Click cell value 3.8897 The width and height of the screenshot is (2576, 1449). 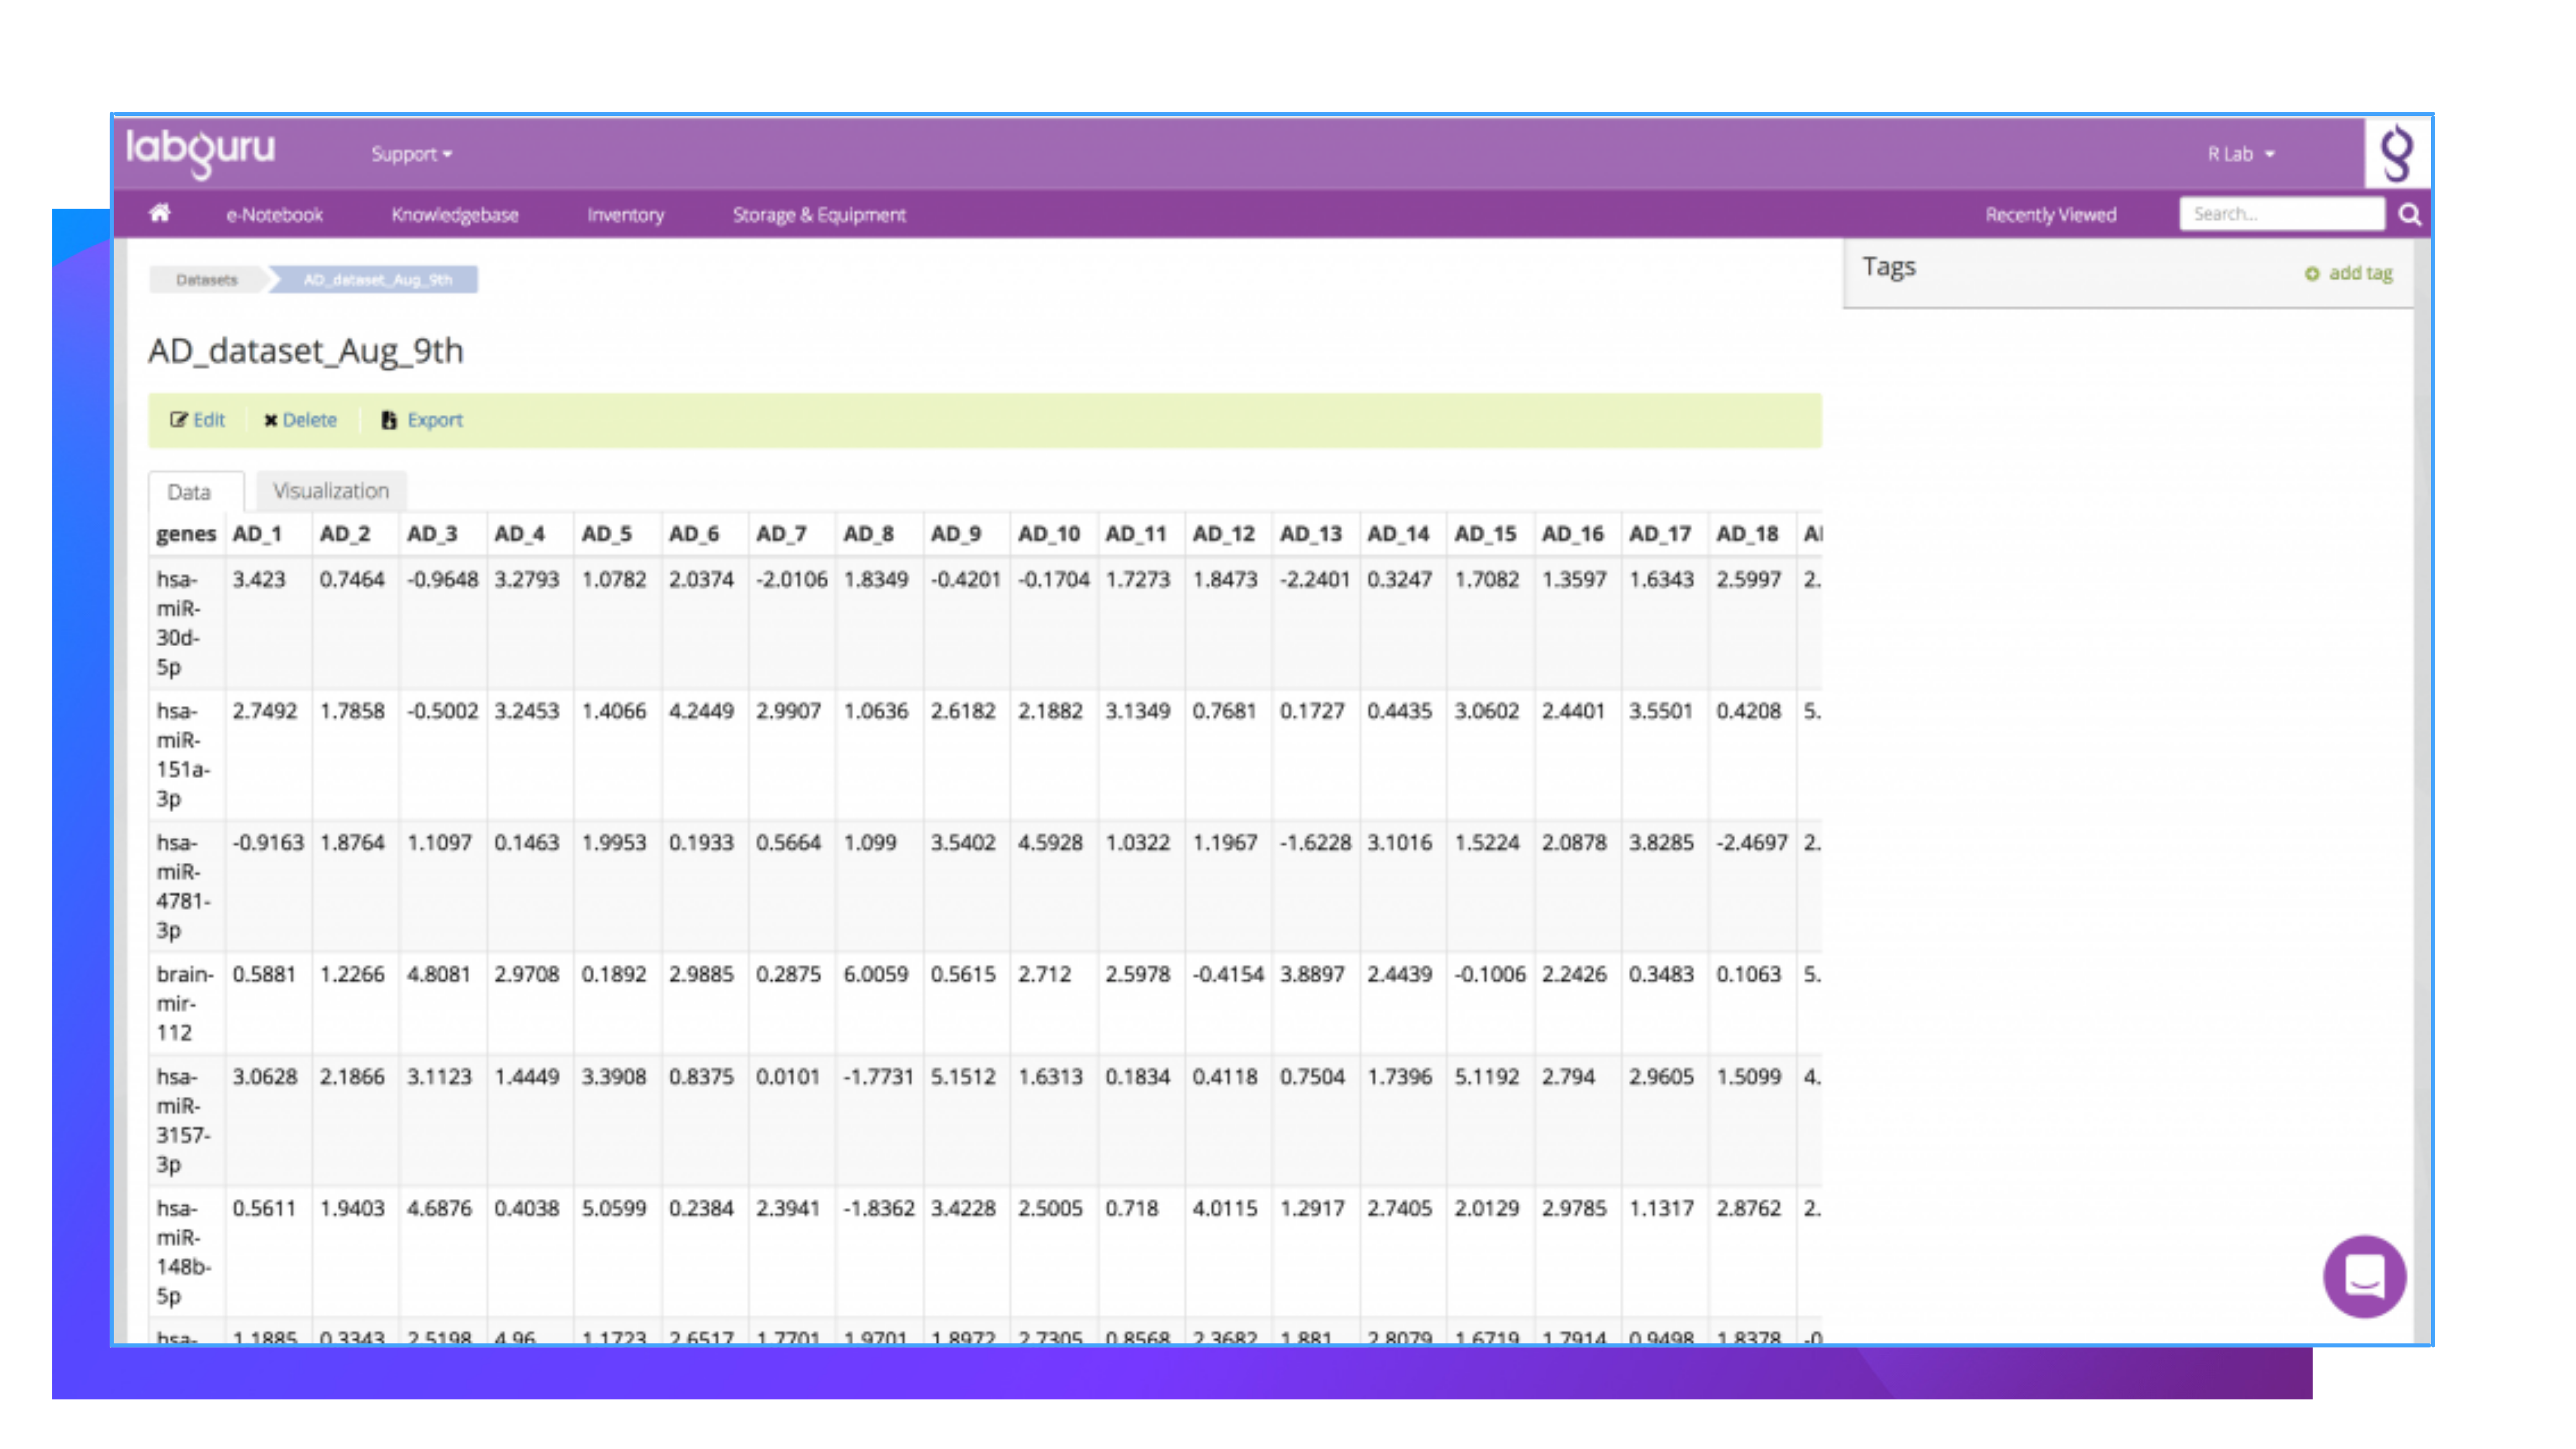(x=1312, y=974)
